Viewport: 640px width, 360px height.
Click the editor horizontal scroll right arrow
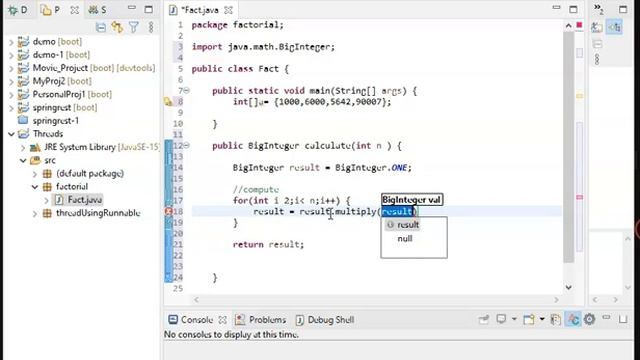click(x=556, y=300)
